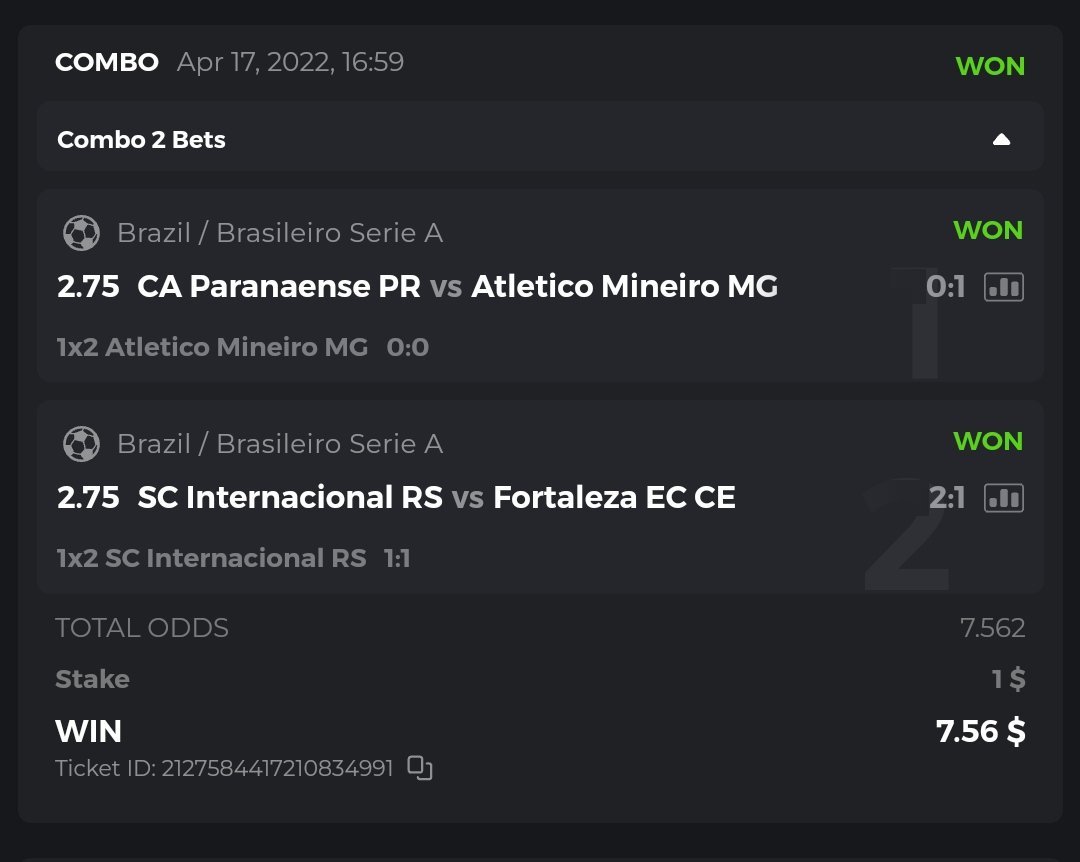Screen dimensions: 1080x862
Task: Open Brazil / Brasileiro Serie A in first bet
Action: click(279, 233)
